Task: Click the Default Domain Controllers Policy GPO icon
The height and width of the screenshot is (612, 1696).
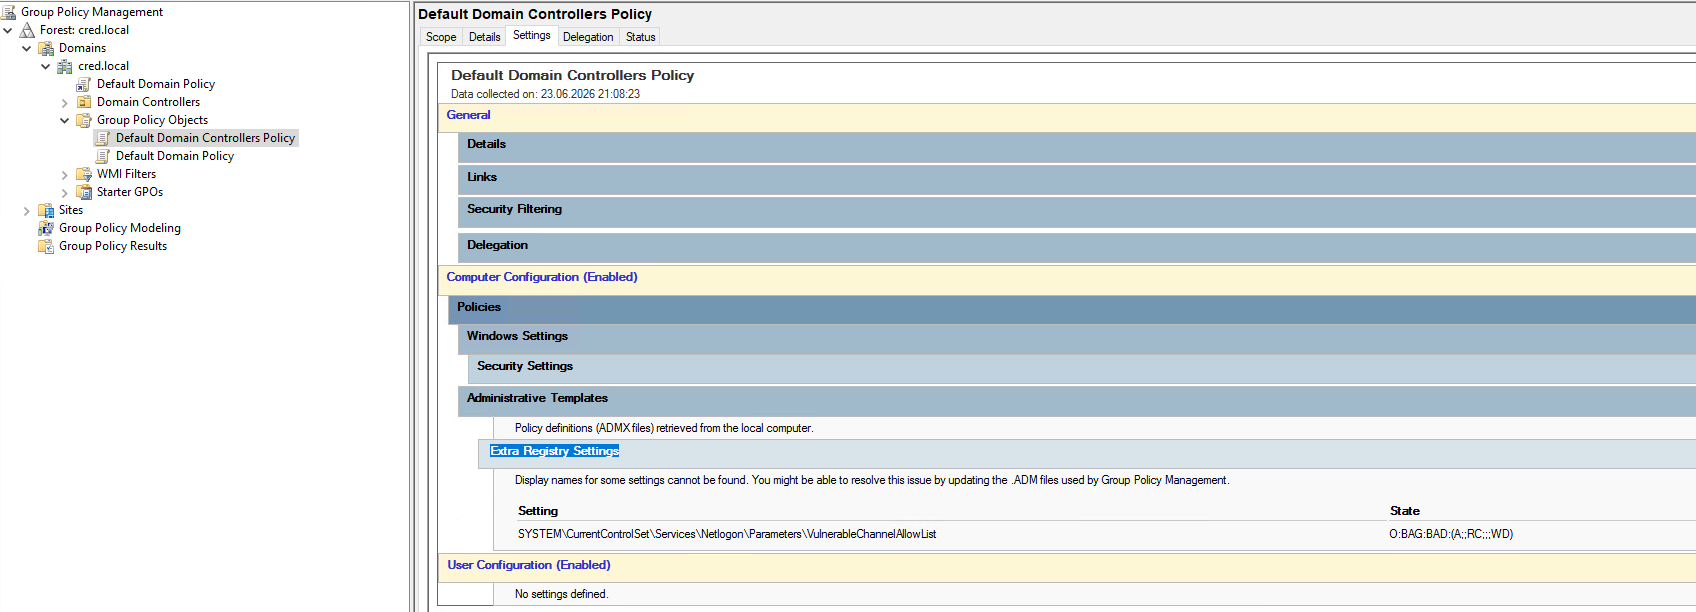Action: [103, 138]
